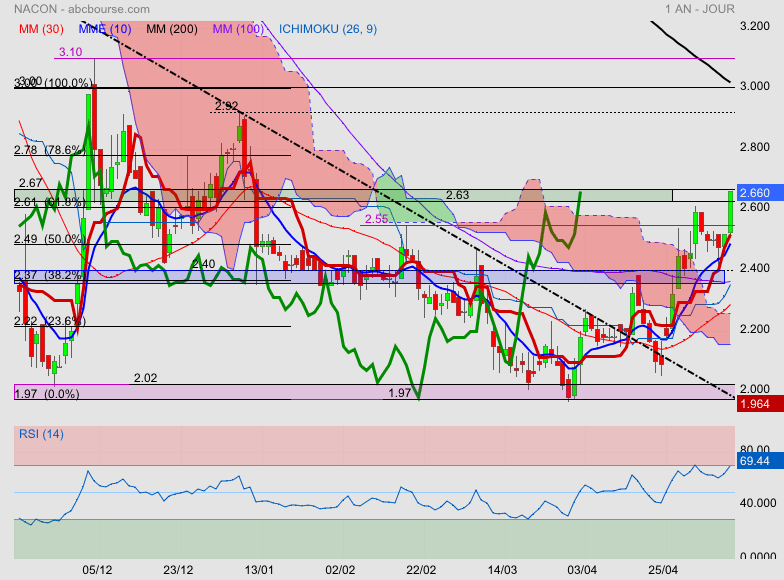Click the 2.55 magenta level label
This screenshot has height=580, width=784.
point(376,218)
